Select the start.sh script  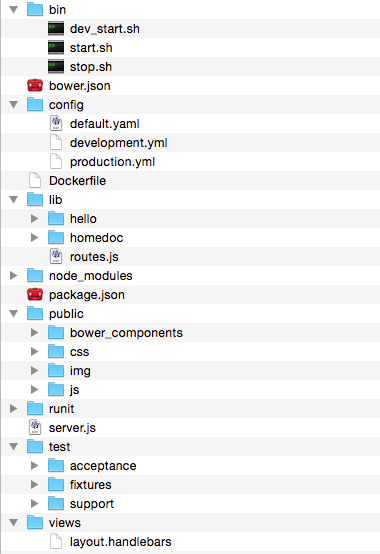[x=191, y=48]
